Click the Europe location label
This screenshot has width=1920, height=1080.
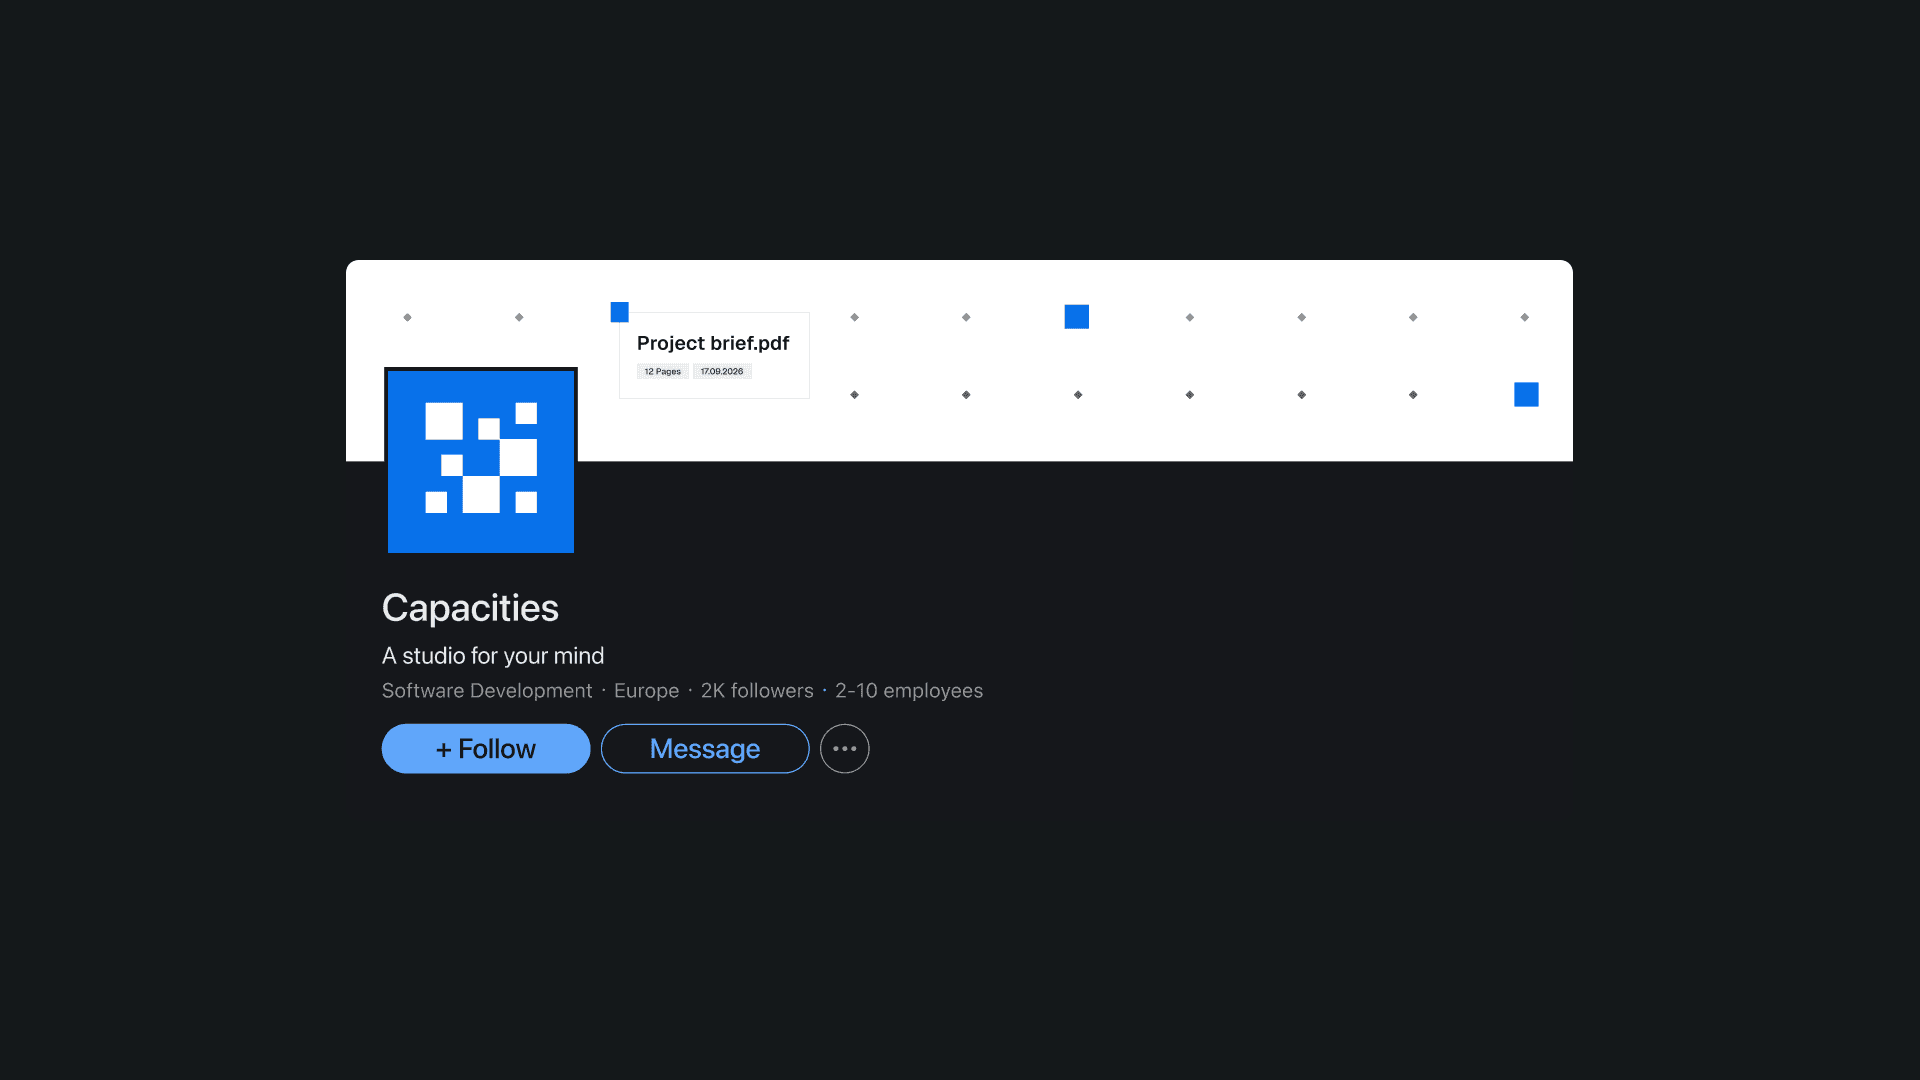tap(646, 691)
